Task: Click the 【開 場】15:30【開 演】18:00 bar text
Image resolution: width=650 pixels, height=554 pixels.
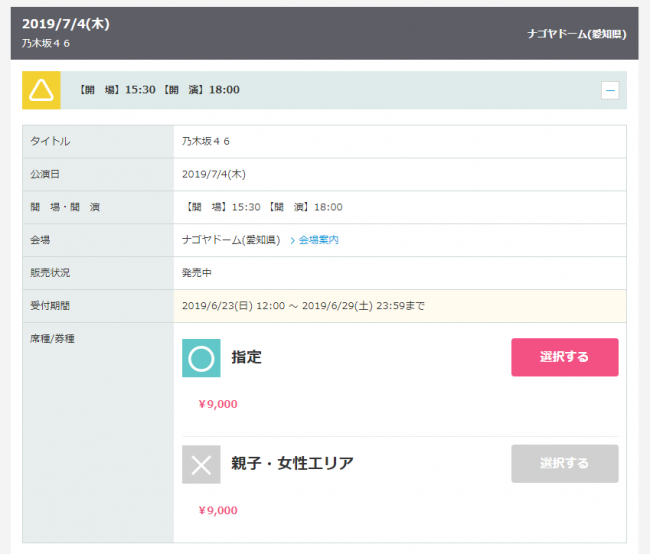Action: tap(160, 90)
